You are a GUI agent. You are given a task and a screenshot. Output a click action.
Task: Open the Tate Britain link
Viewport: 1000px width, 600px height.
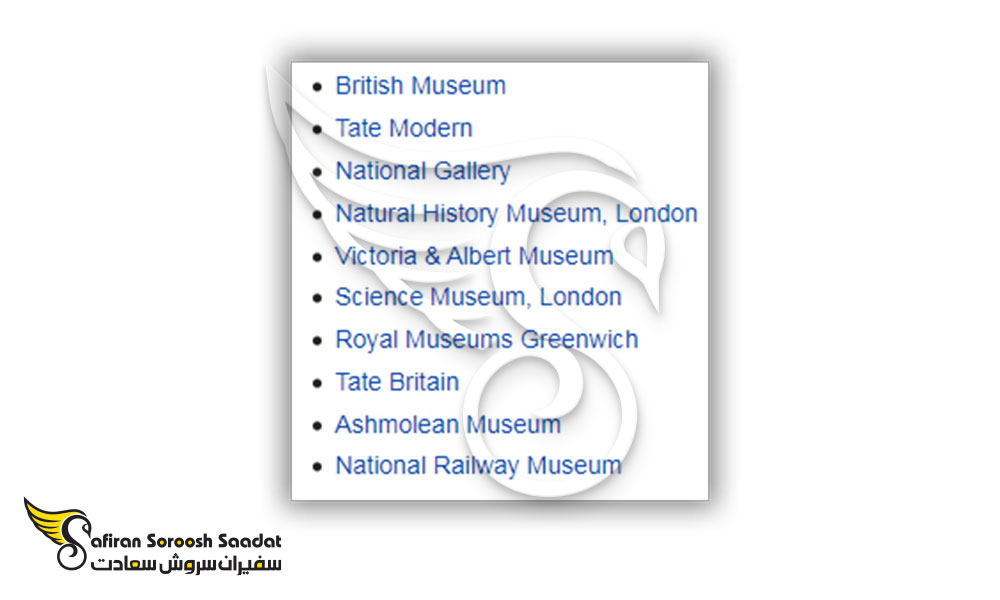(397, 382)
